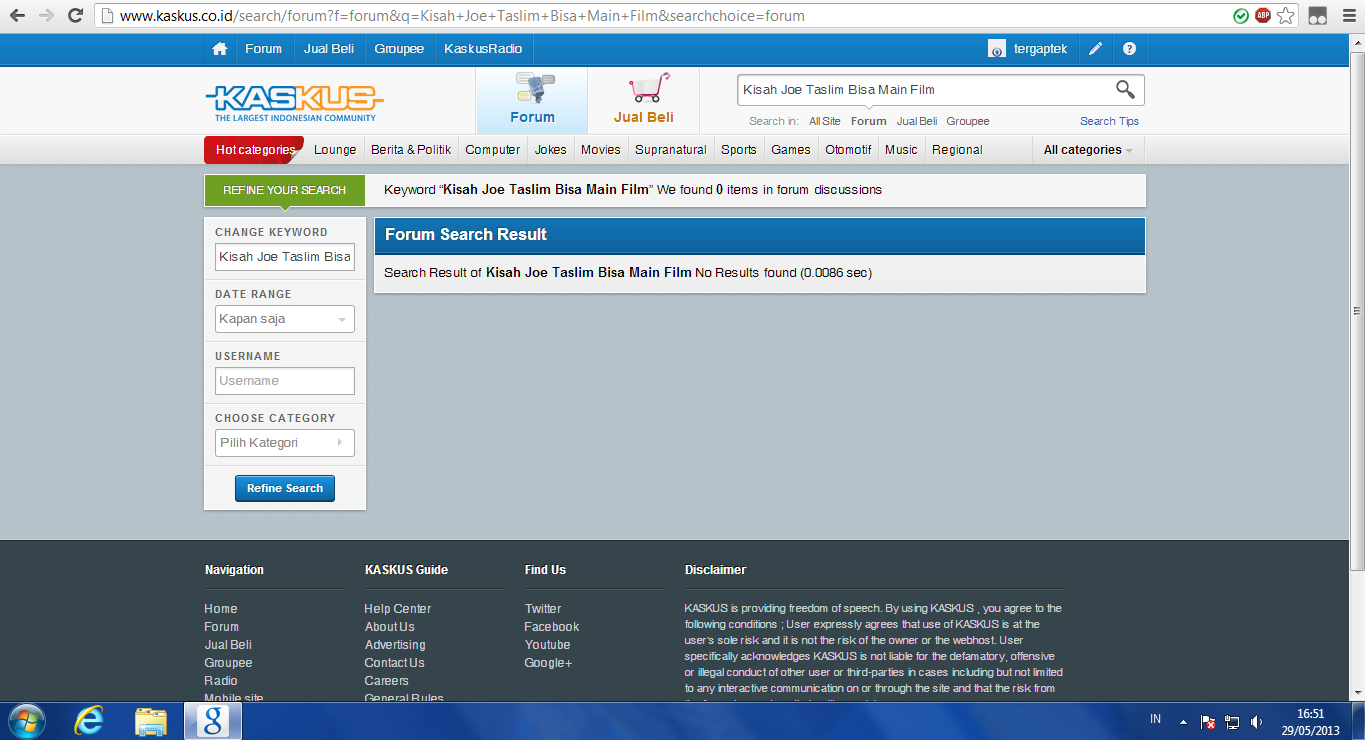Open the Careers footer link
Screen dimensions: 1365x740
(x=387, y=681)
